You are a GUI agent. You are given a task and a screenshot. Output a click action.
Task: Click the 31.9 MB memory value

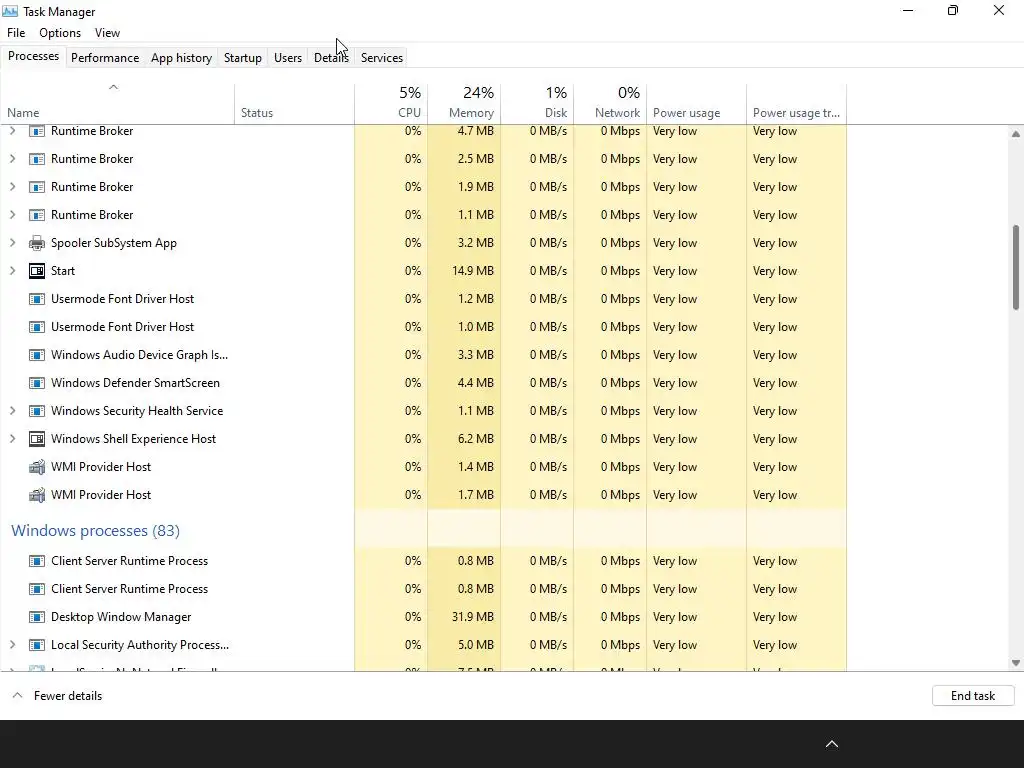[x=473, y=616]
